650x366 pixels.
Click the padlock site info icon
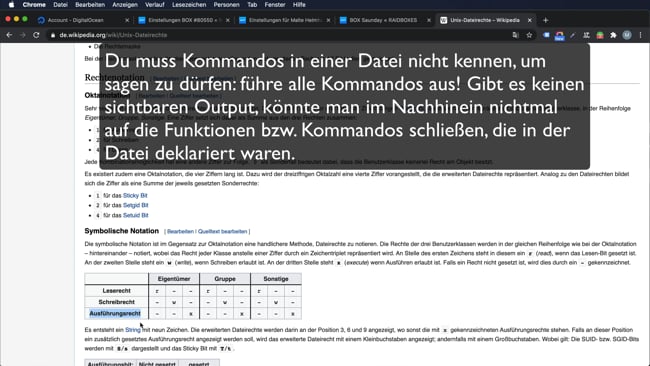pyautogui.click(x=53, y=35)
